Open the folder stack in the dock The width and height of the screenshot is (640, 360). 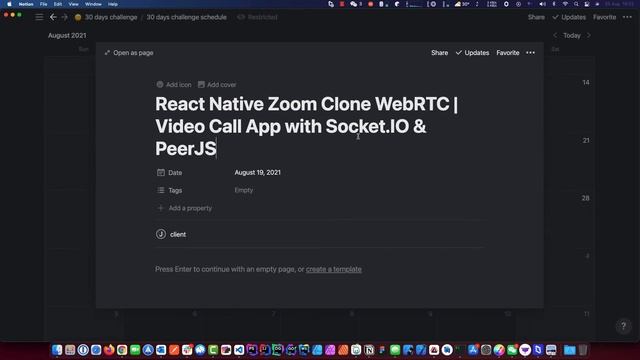[569, 350]
